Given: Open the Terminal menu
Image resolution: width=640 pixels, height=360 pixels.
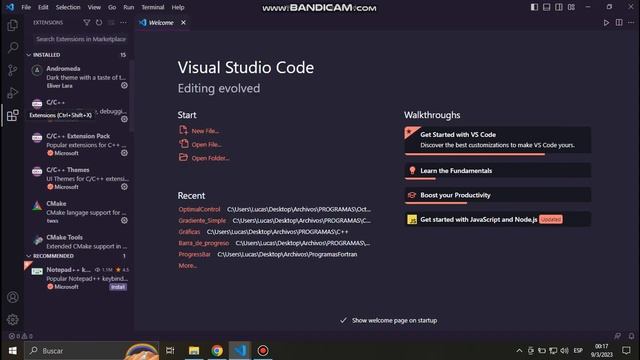Looking at the screenshot, I should coord(153,7).
